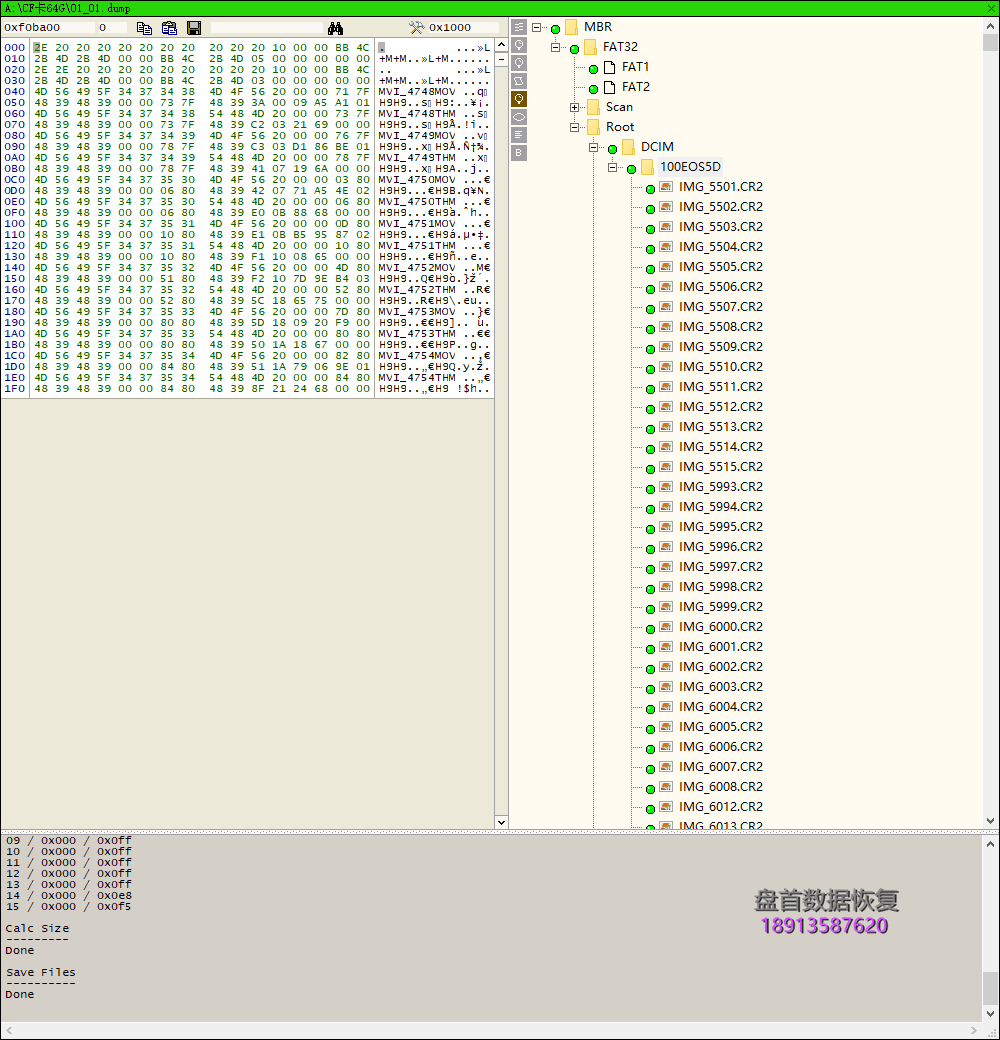
Task: Close the dump window
Action: point(991,8)
